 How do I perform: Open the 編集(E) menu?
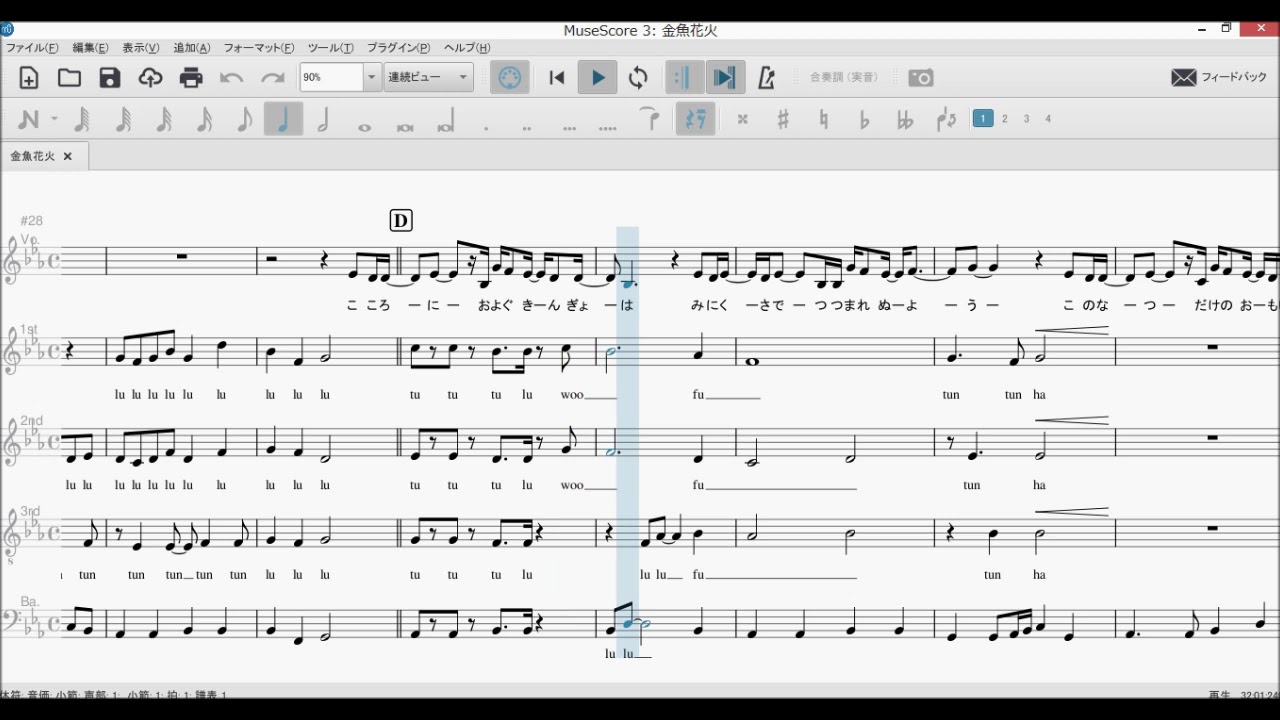[x=90, y=48]
